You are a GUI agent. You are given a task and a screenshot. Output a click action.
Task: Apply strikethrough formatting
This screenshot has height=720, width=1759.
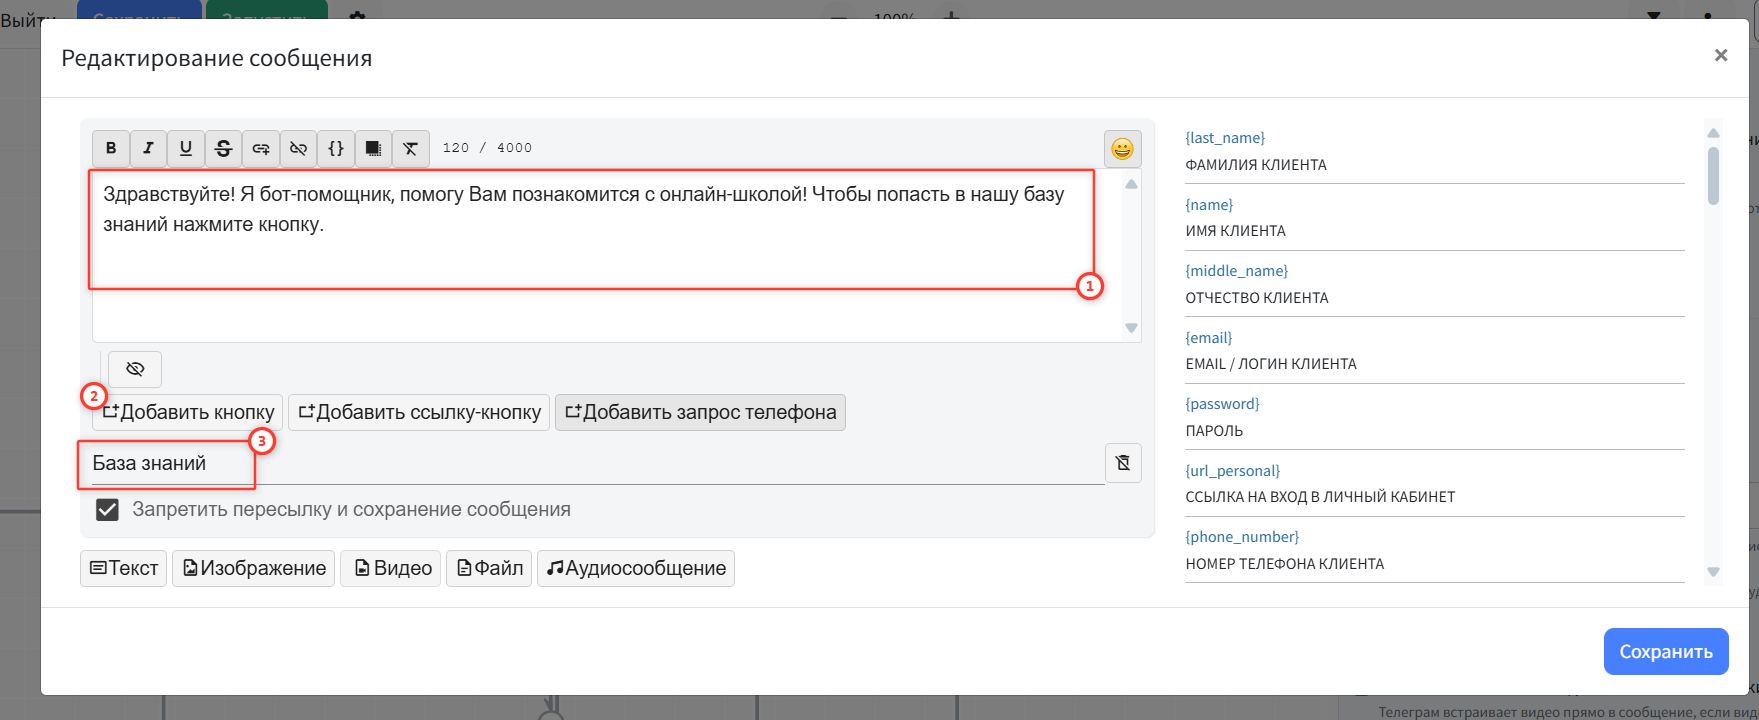click(223, 148)
